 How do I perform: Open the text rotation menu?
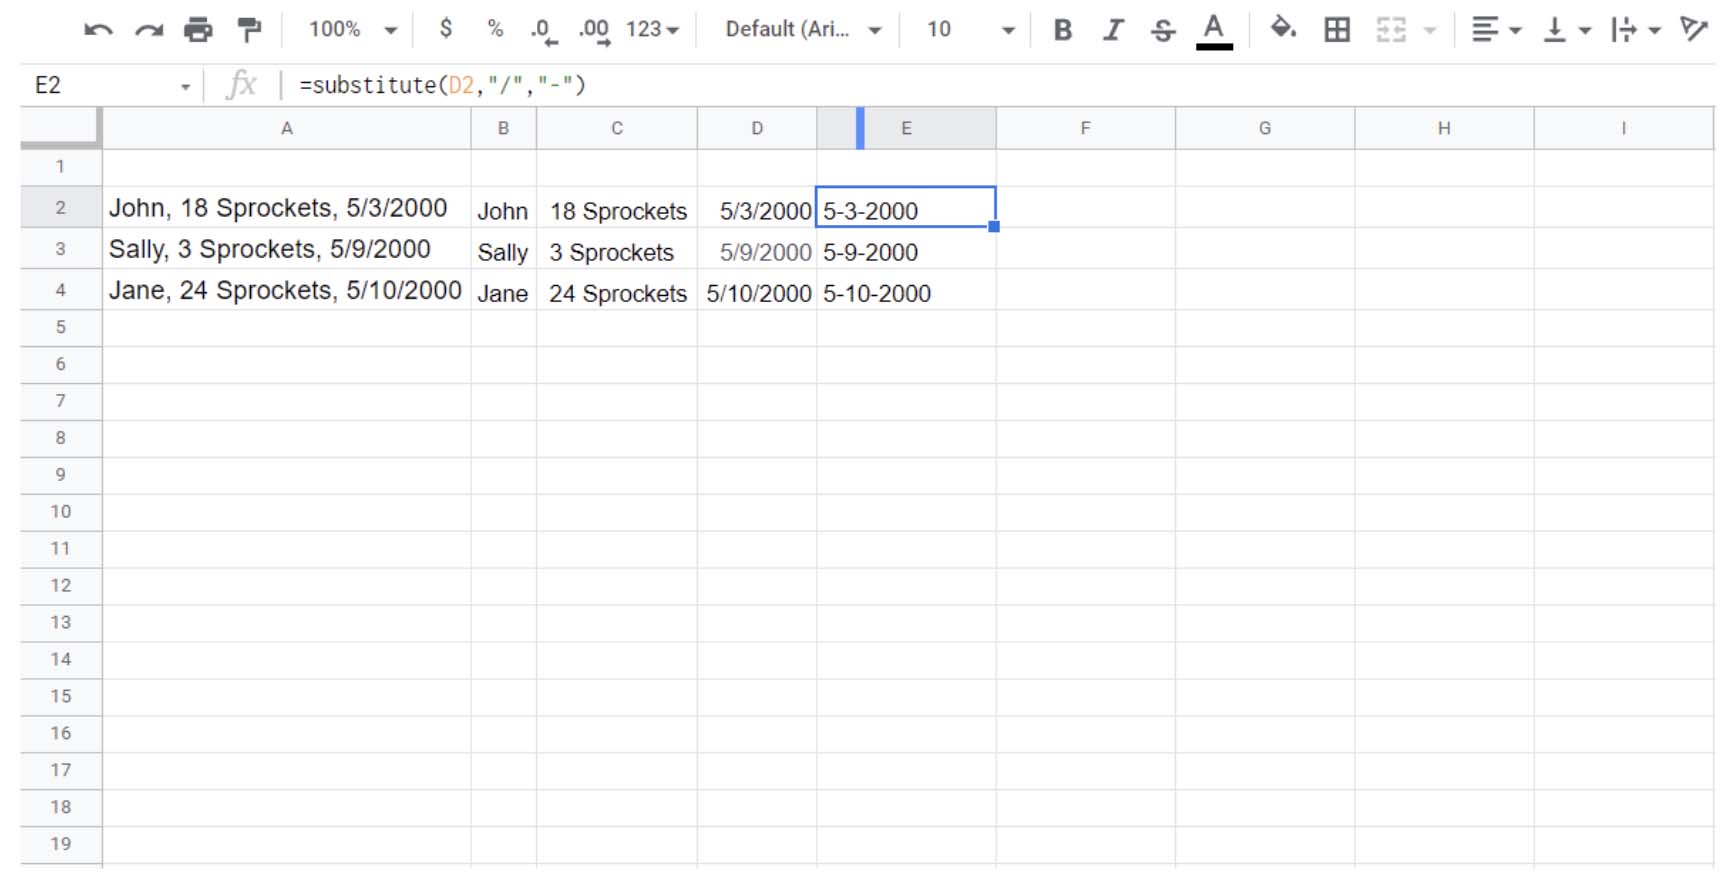[1694, 29]
